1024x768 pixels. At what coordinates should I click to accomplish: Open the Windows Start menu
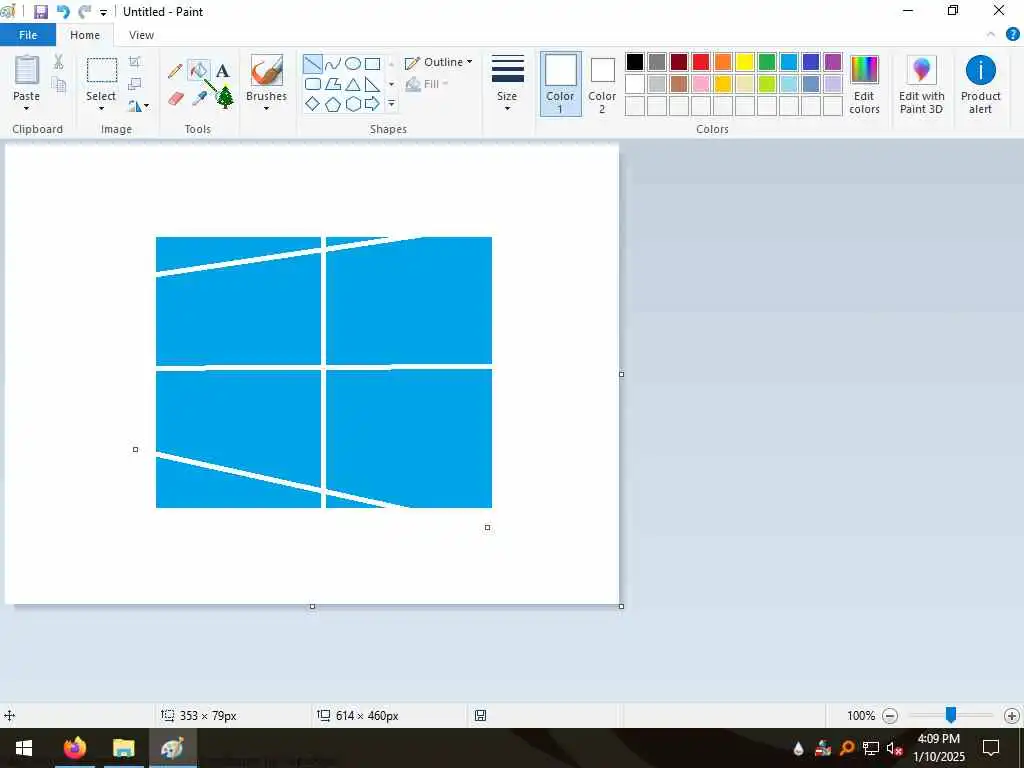click(x=24, y=748)
